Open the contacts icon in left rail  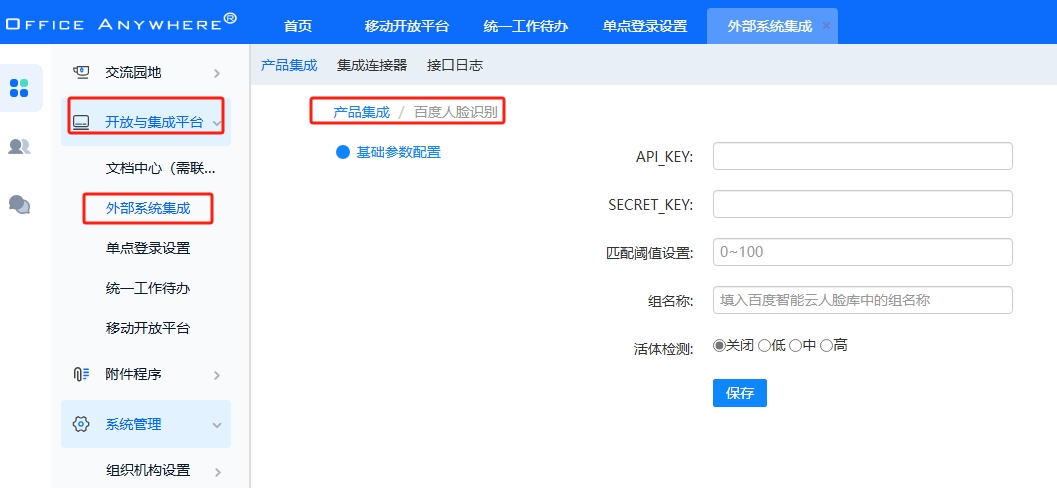[19, 147]
